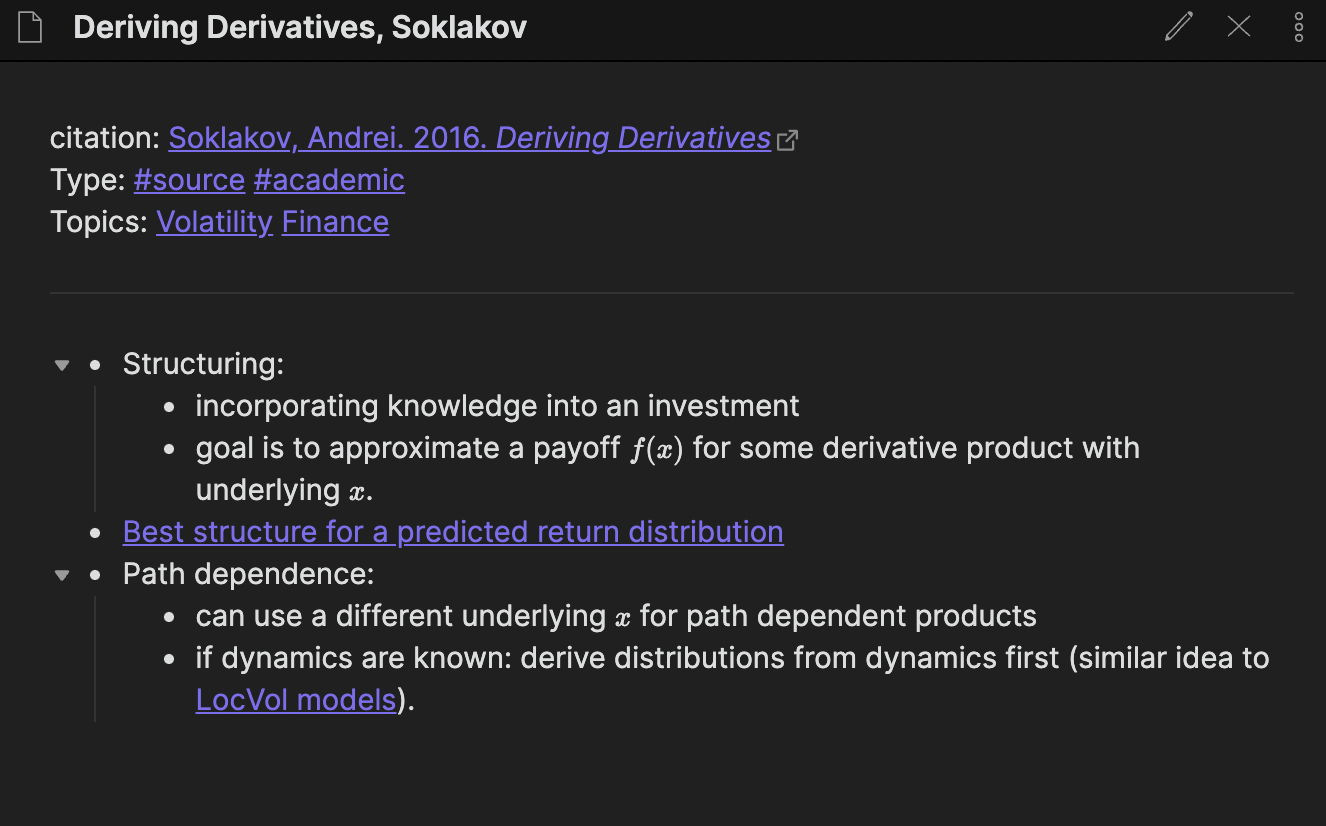Screen dimensions: 1326x826
Task: Click the inline formula f(x)
Action: click(656, 449)
